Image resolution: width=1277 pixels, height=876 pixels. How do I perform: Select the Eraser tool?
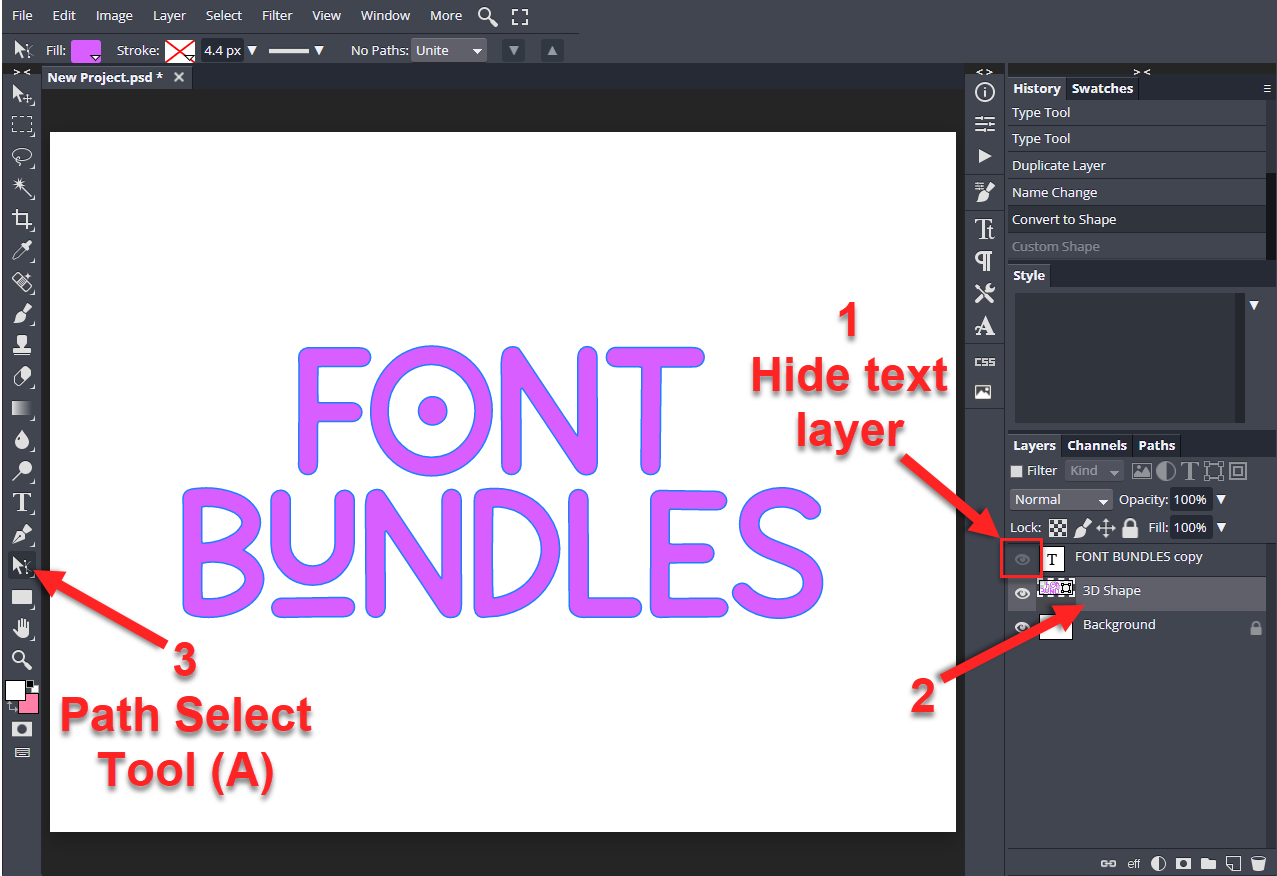point(21,377)
